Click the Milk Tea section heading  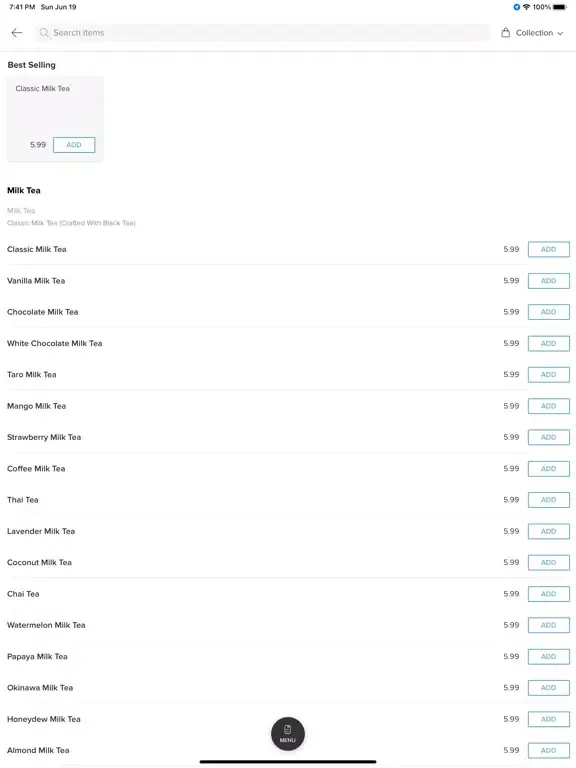pyautogui.click(x=24, y=191)
